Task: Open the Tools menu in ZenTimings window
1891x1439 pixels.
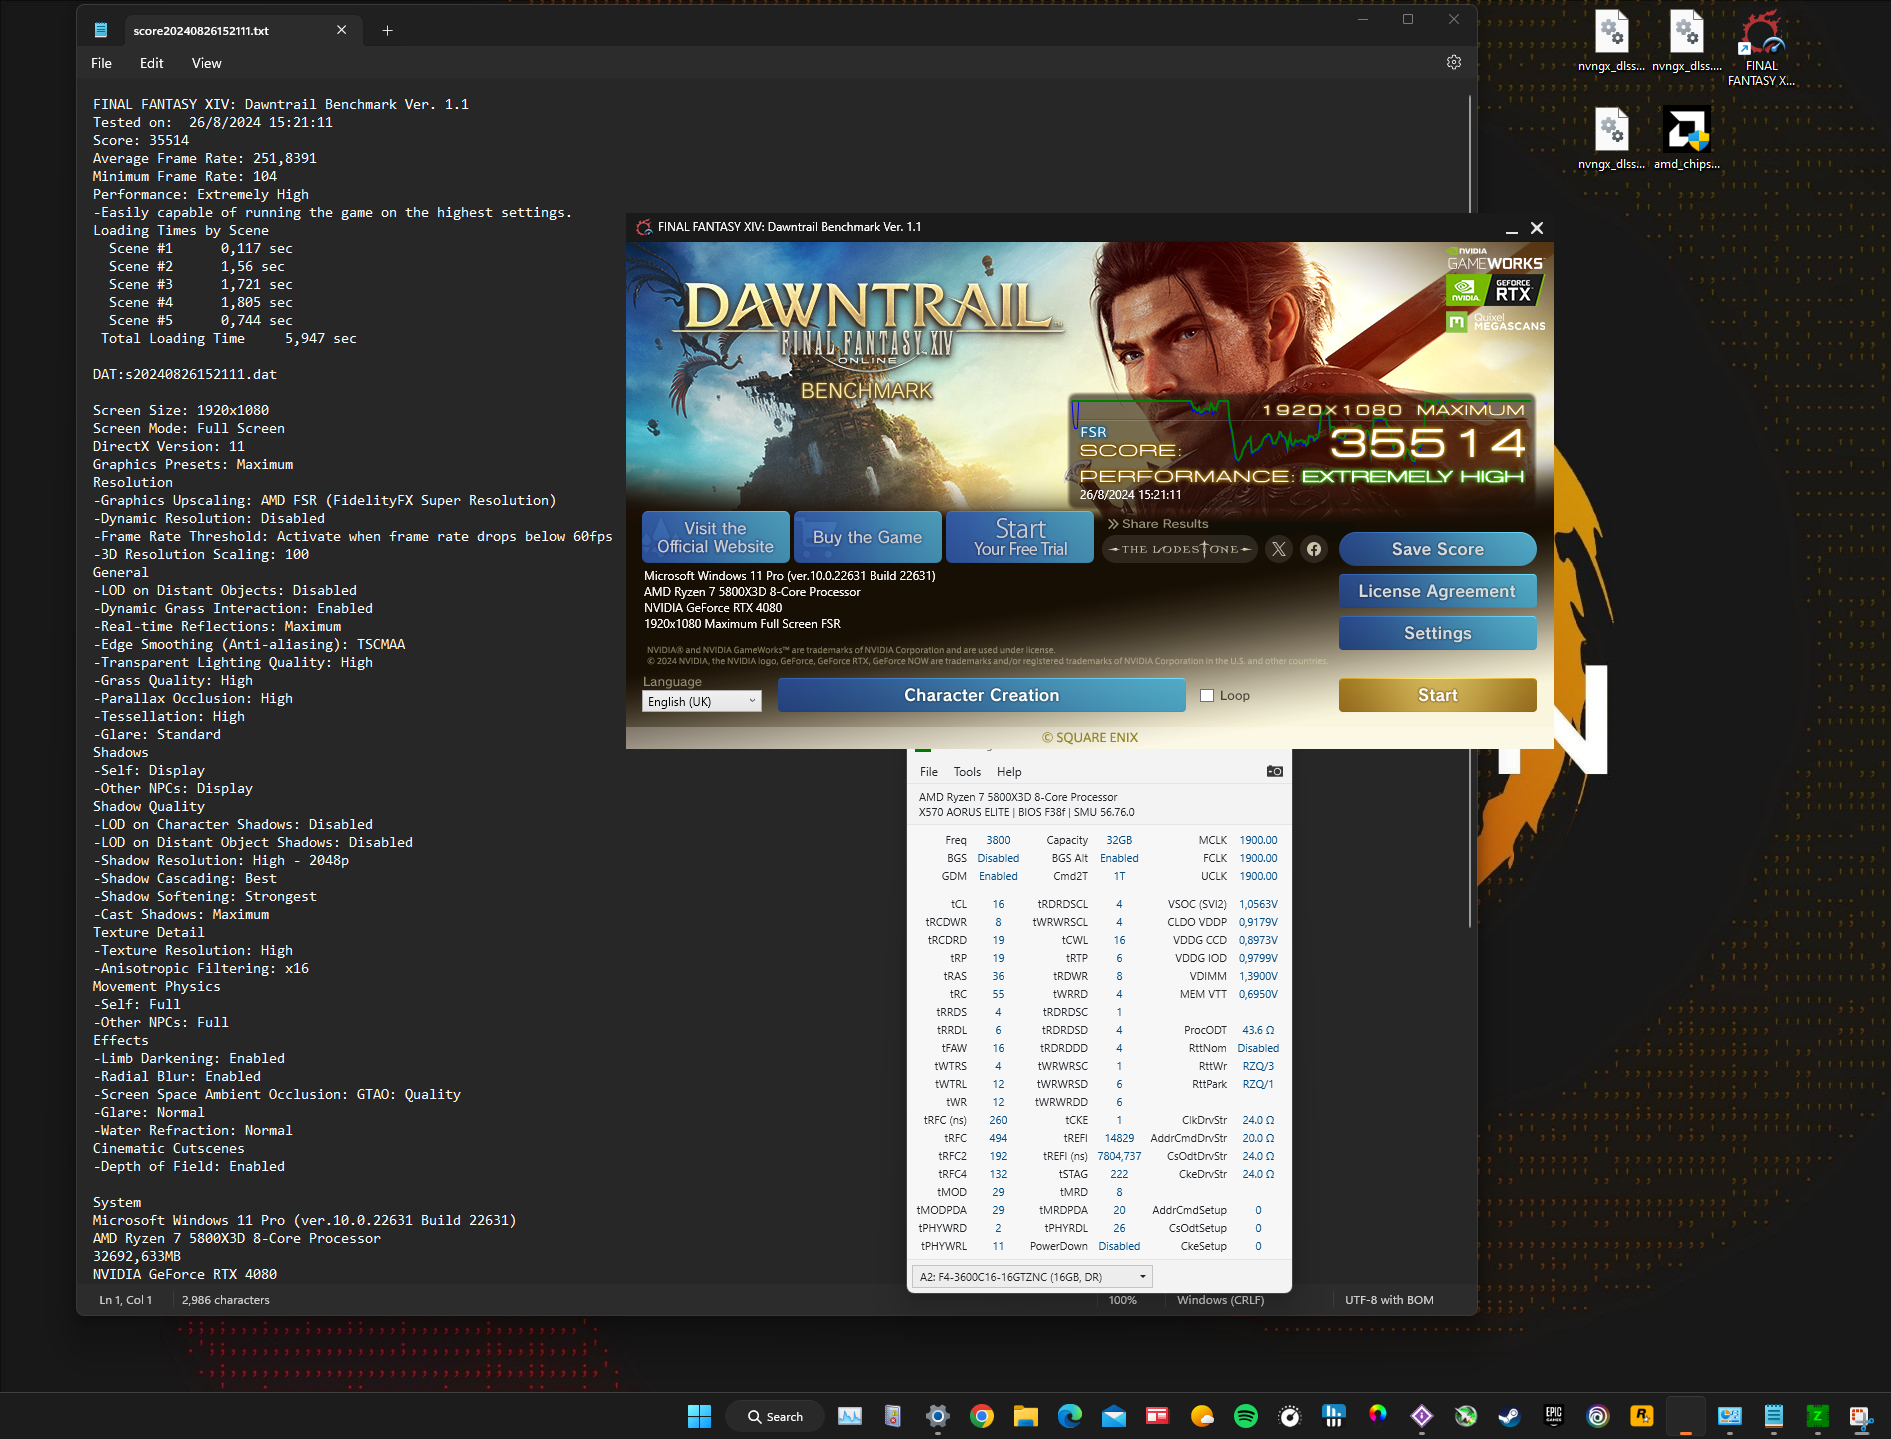Action: click(967, 772)
